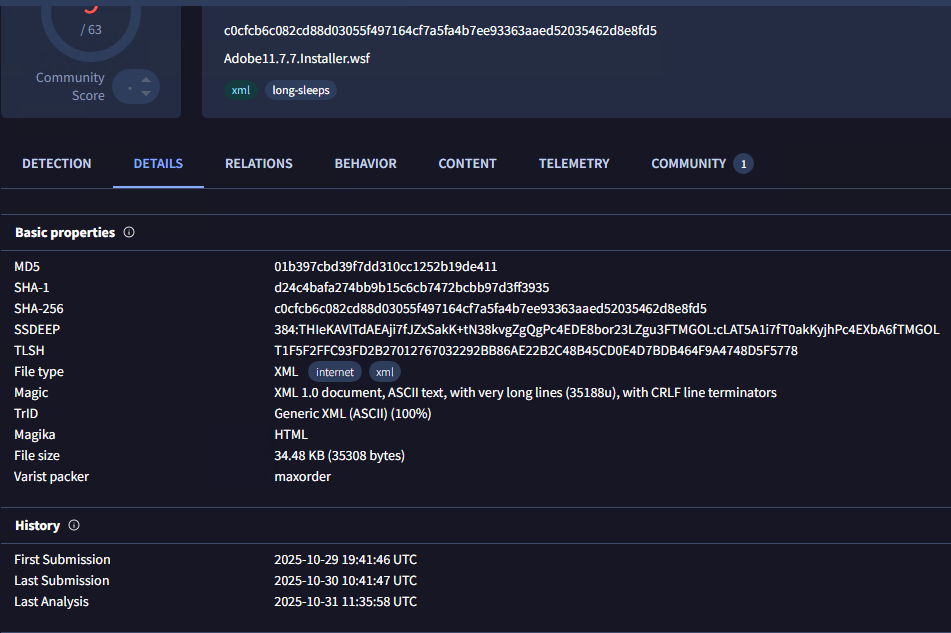Screen dimensions: 951x633
Task: Select the Details tab
Action: [x=158, y=163]
